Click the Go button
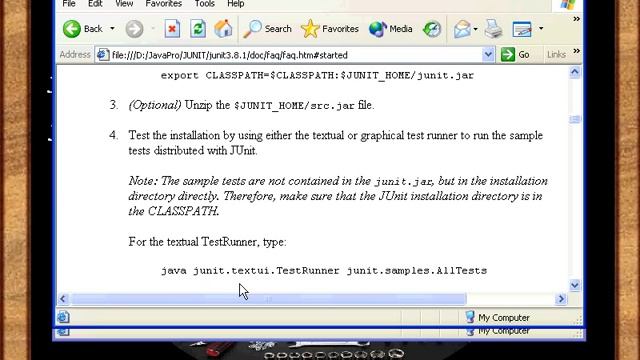Image resolution: width=640 pixels, height=360 pixels. click(x=515, y=55)
